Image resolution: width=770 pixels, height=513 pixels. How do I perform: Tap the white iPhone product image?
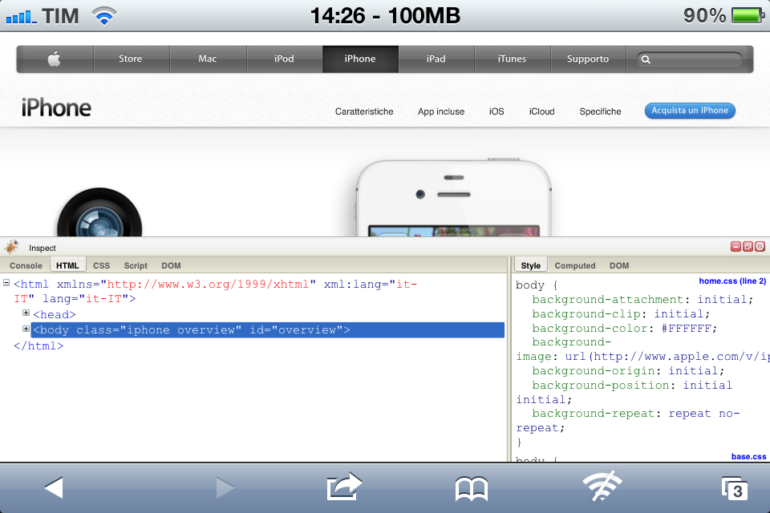454,197
